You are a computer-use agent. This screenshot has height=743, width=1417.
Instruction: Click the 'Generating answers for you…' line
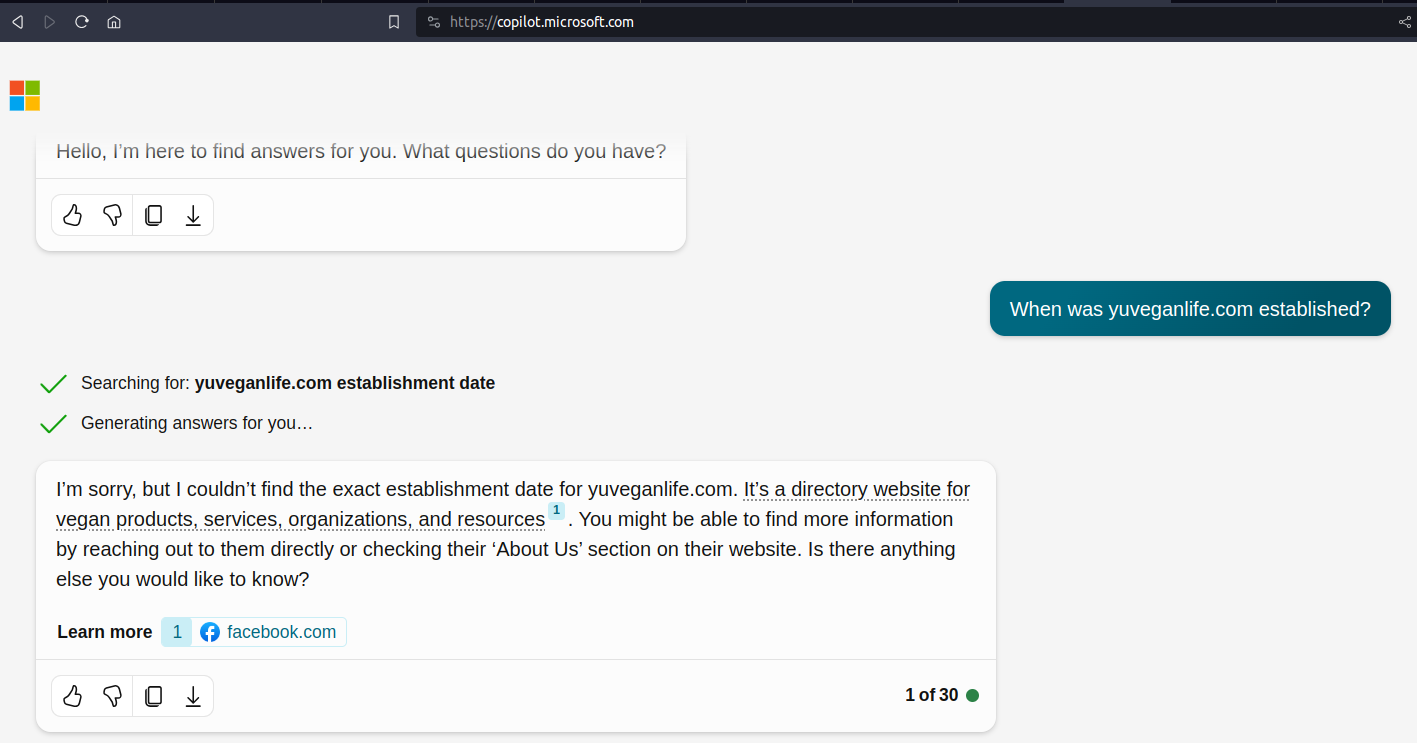pos(197,423)
